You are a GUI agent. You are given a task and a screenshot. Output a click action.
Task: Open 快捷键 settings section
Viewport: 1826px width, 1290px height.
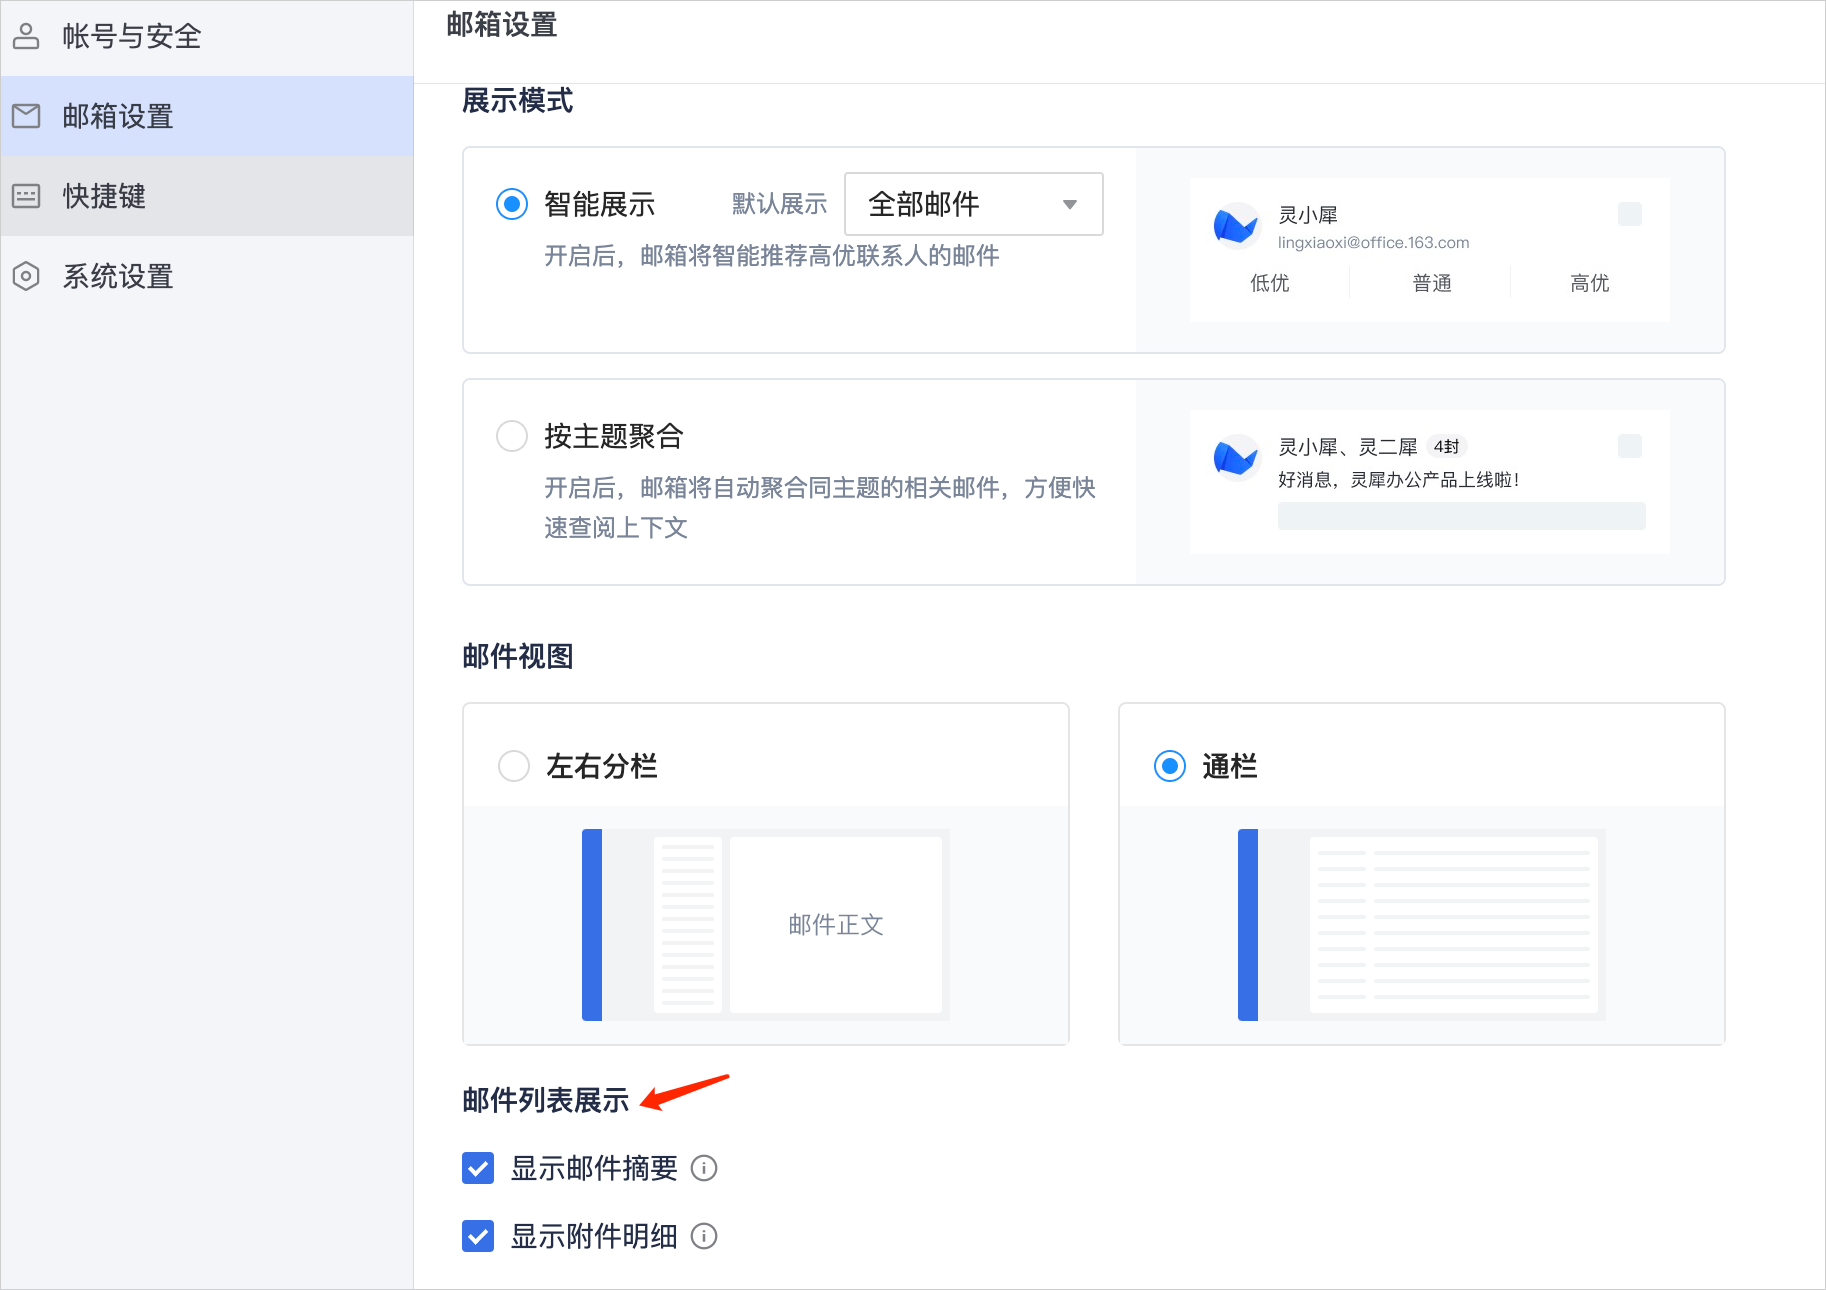coord(207,196)
